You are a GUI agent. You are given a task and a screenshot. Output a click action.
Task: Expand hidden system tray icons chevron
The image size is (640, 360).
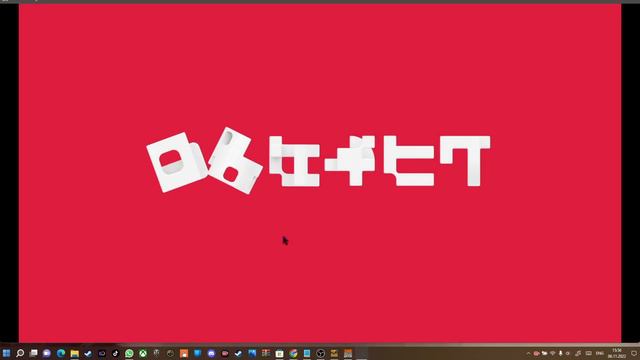point(528,353)
